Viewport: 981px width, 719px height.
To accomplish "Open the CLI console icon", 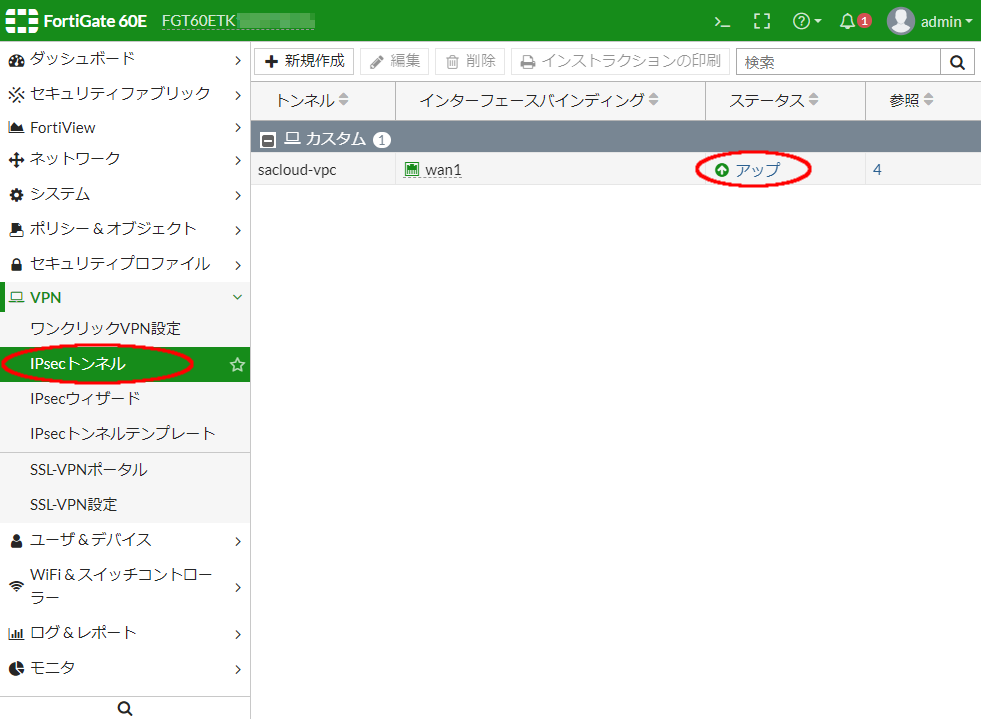I will pyautogui.click(x=722, y=20).
